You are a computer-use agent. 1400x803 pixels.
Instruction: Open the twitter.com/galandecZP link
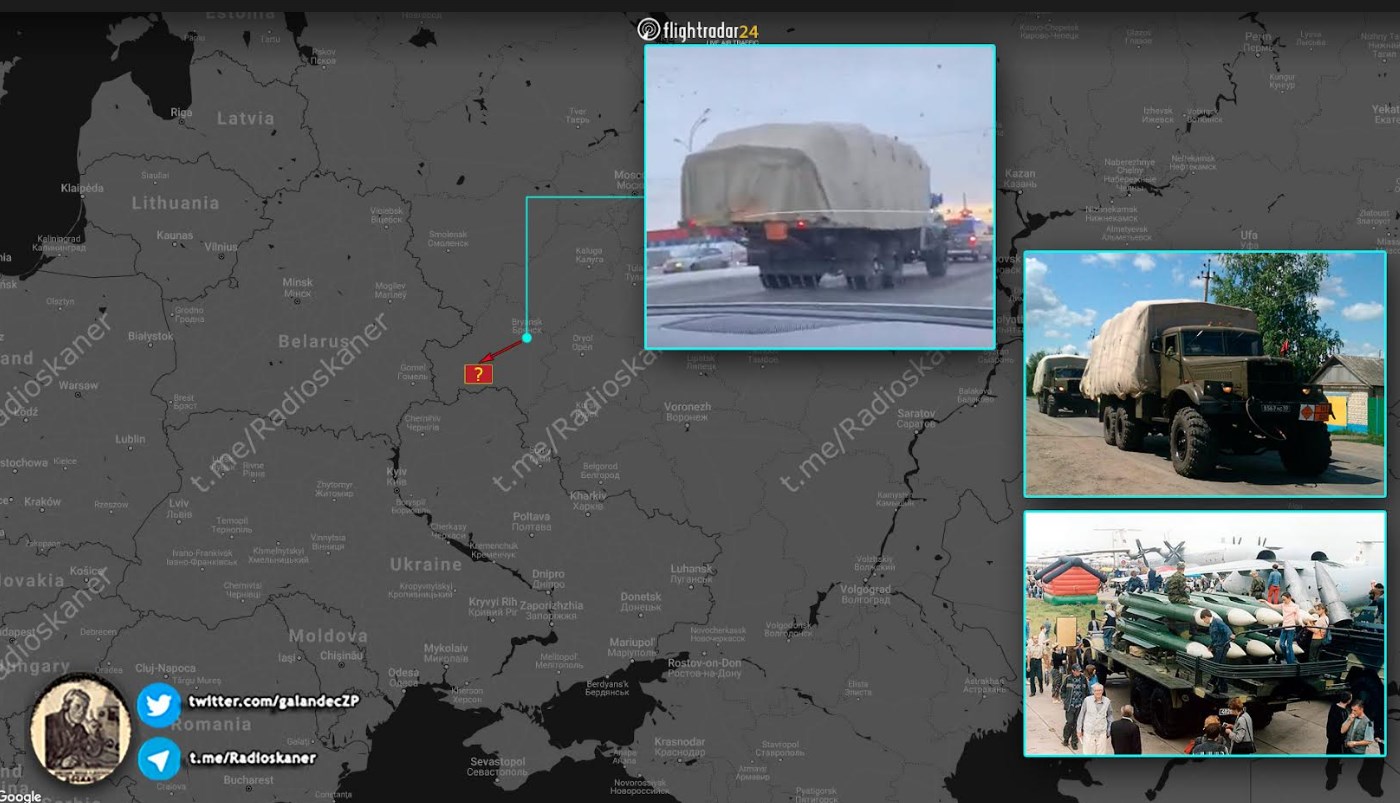(x=273, y=702)
